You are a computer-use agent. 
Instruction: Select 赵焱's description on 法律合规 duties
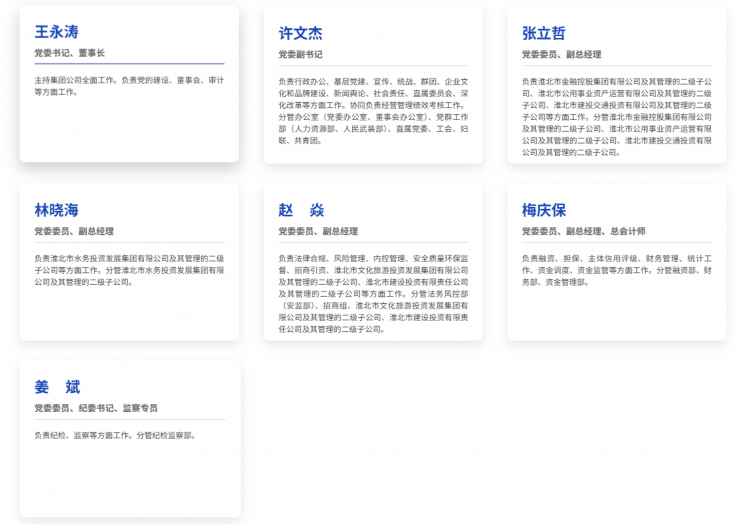pos(373,293)
